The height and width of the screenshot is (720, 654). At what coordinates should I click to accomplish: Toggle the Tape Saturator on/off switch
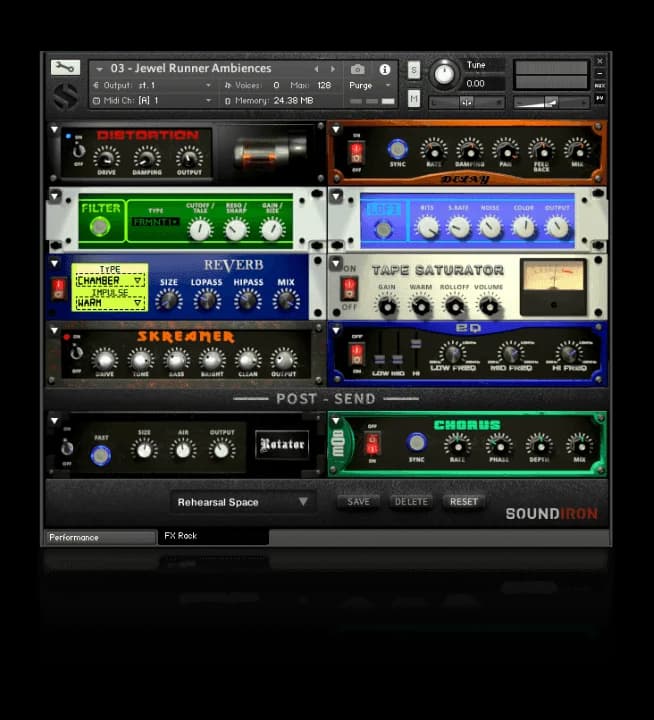(349, 289)
